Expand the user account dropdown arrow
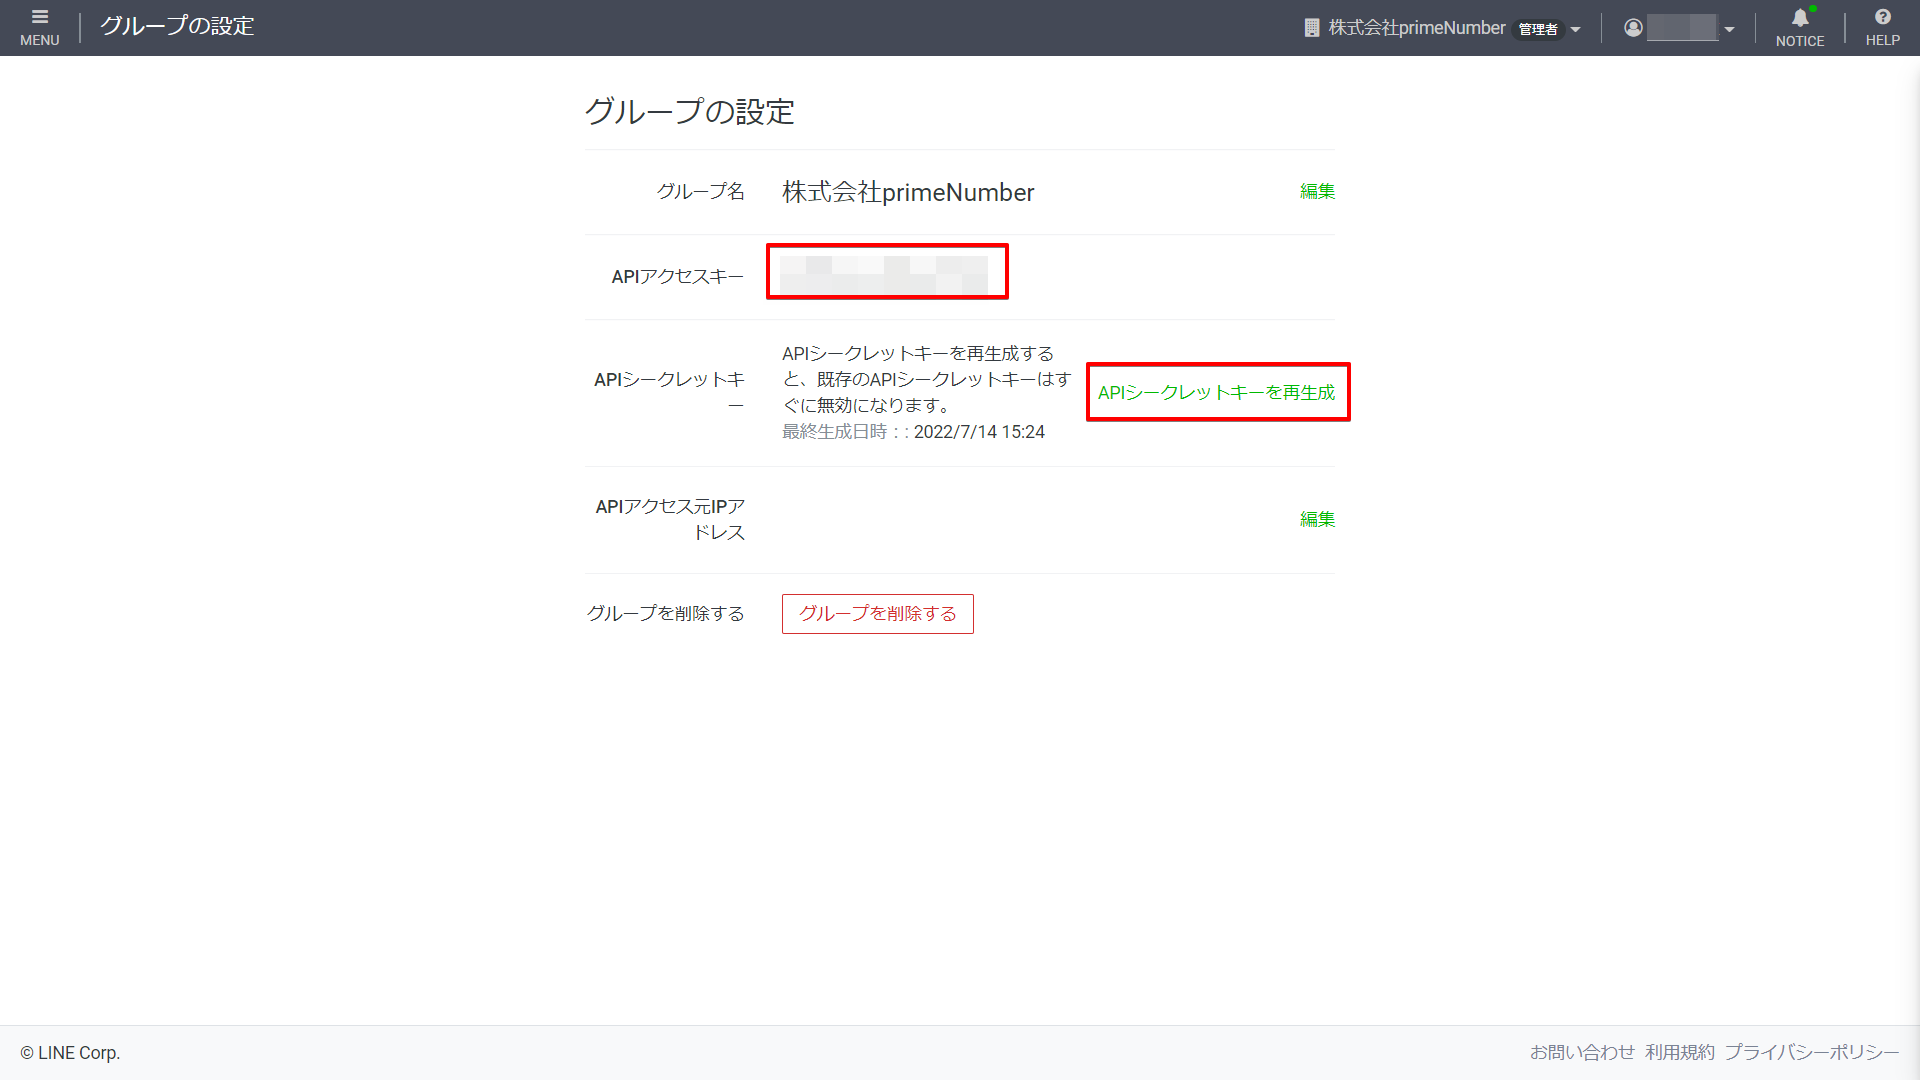The image size is (1920, 1080). [1729, 30]
